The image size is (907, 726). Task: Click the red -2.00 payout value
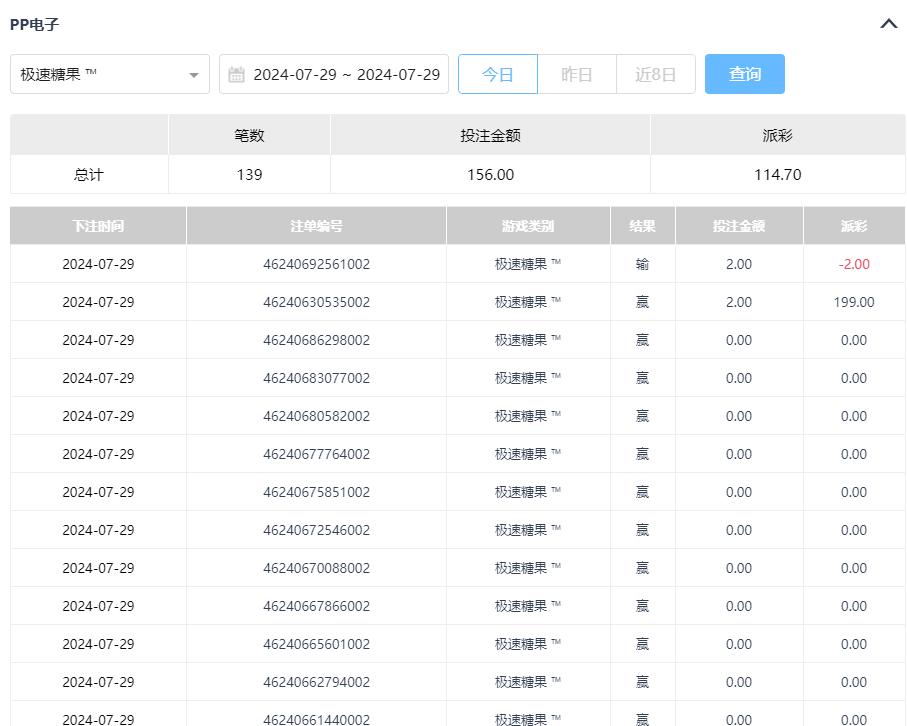click(854, 264)
